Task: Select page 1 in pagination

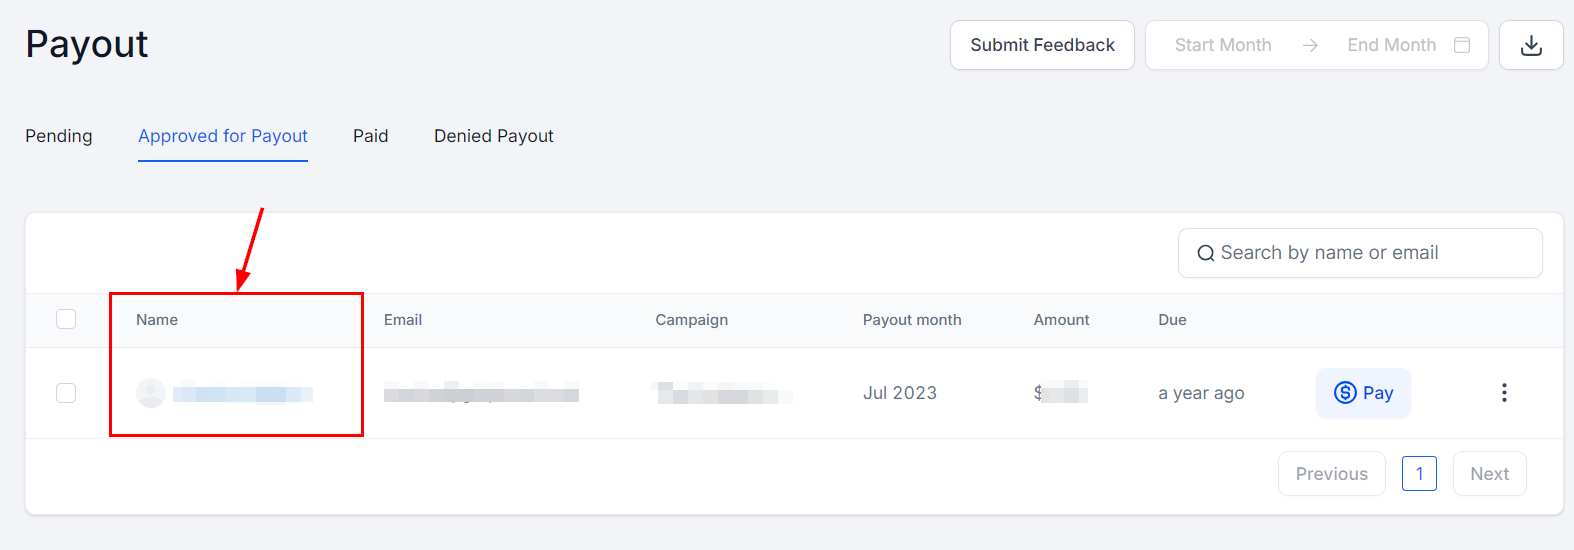Action: click(1419, 474)
